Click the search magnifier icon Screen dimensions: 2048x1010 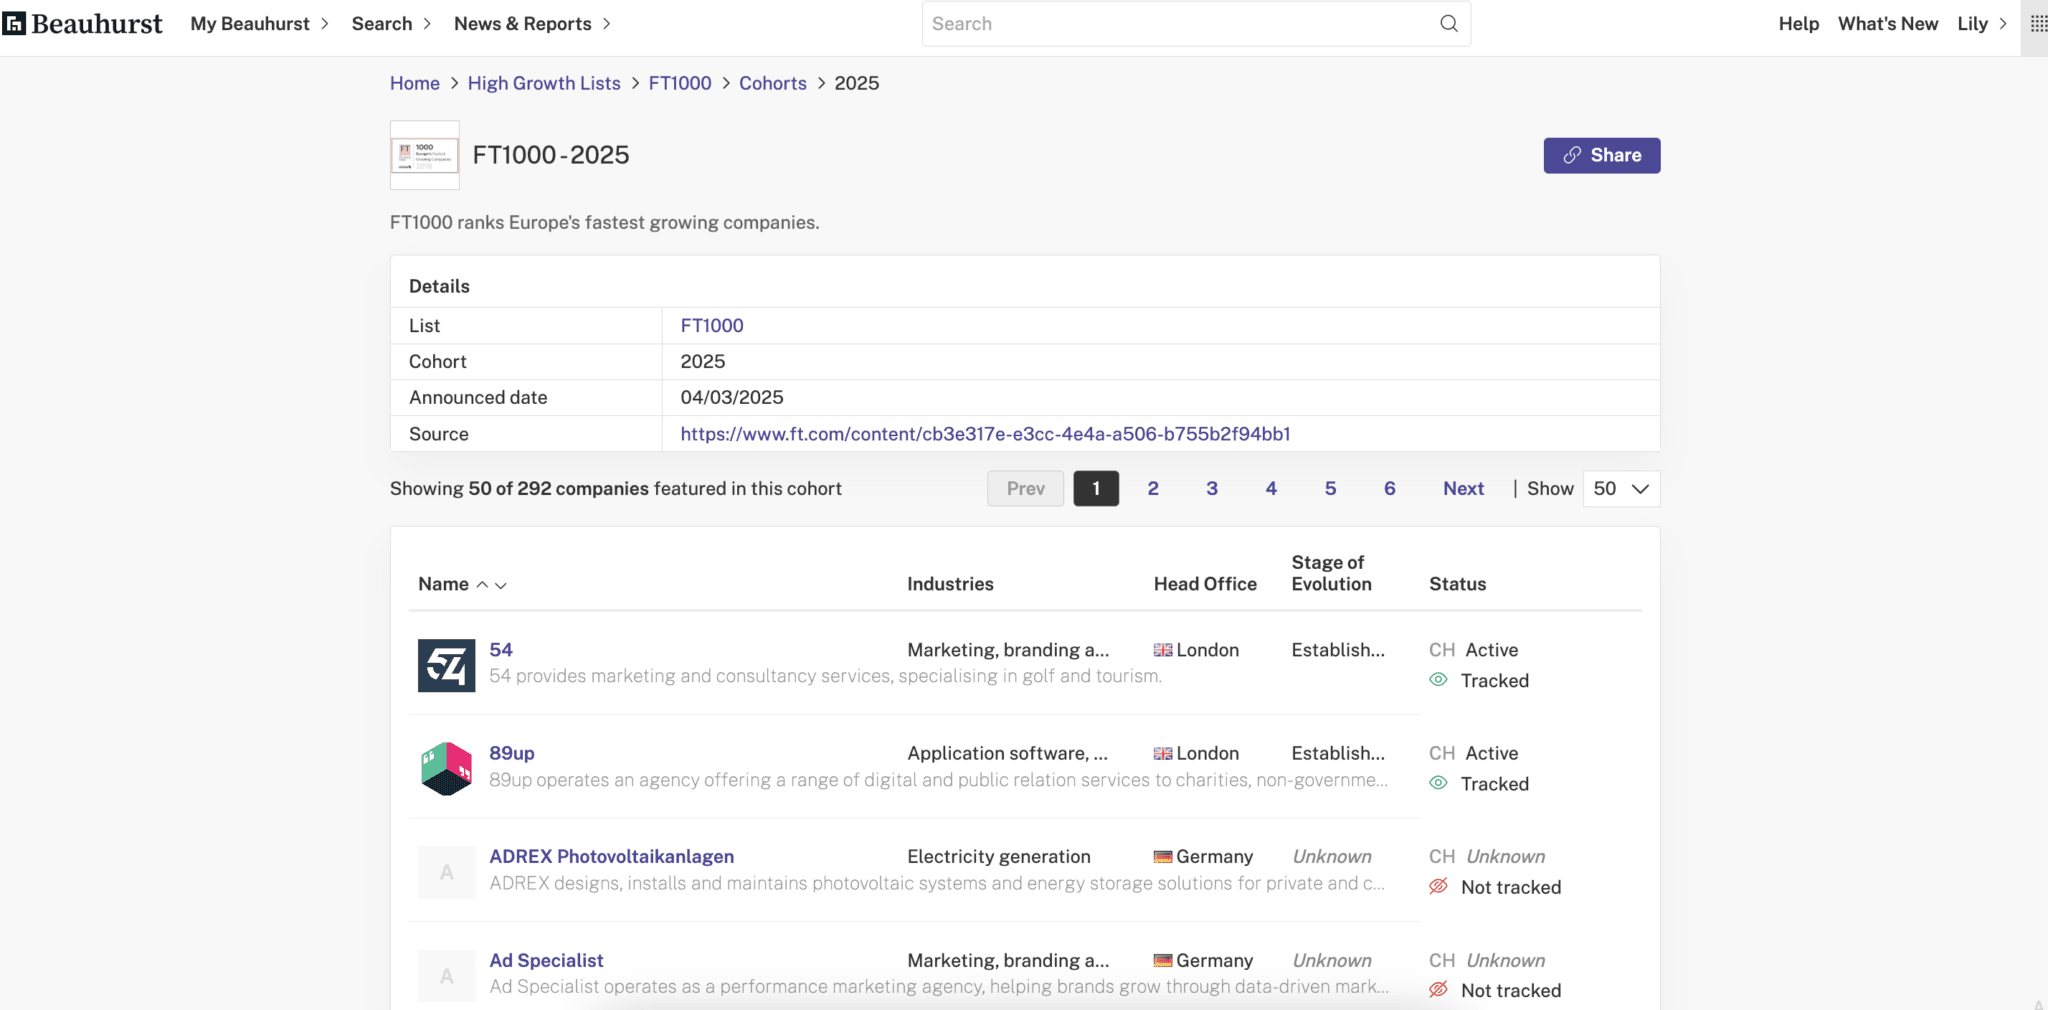[x=1448, y=24]
